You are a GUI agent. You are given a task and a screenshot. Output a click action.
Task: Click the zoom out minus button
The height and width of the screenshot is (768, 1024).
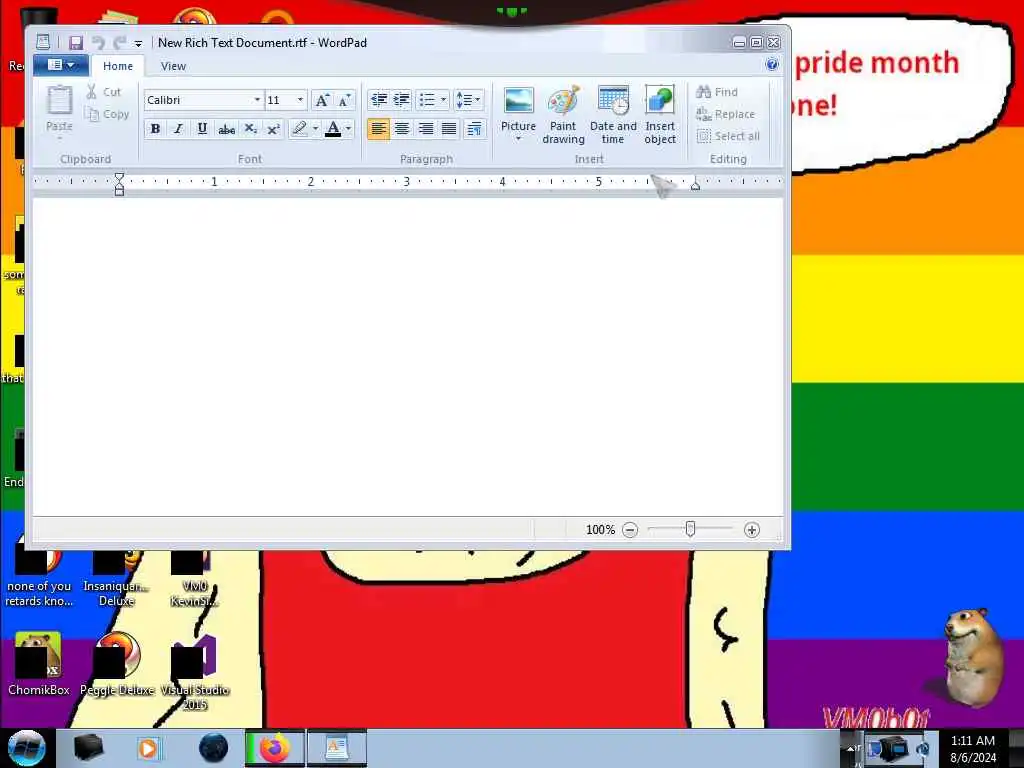pyautogui.click(x=630, y=530)
